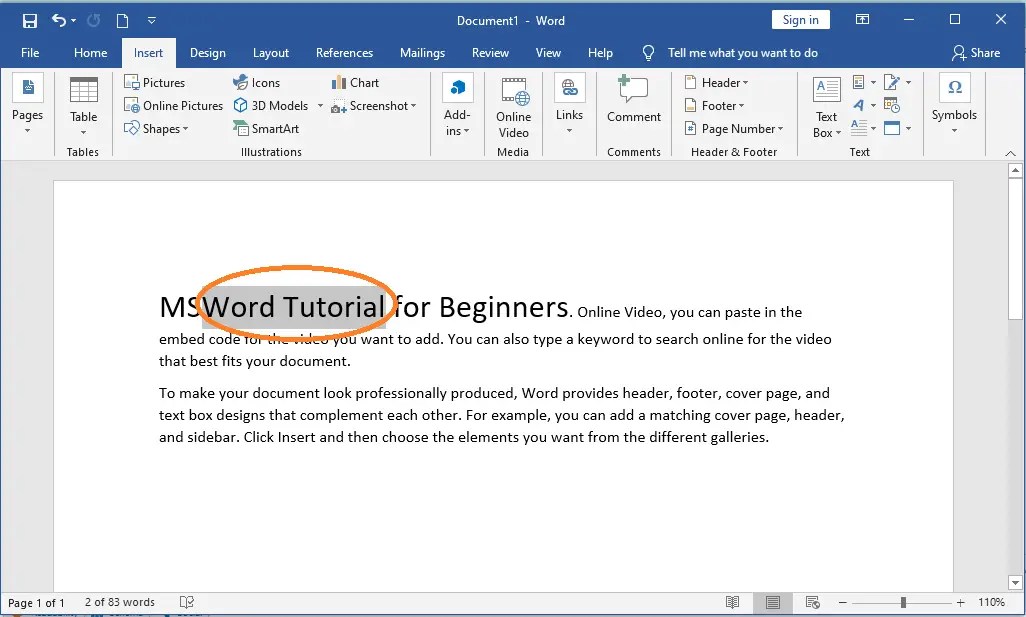Open the Footer dropdown menu
This screenshot has height=617, width=1026.
(x=715, y=105)
